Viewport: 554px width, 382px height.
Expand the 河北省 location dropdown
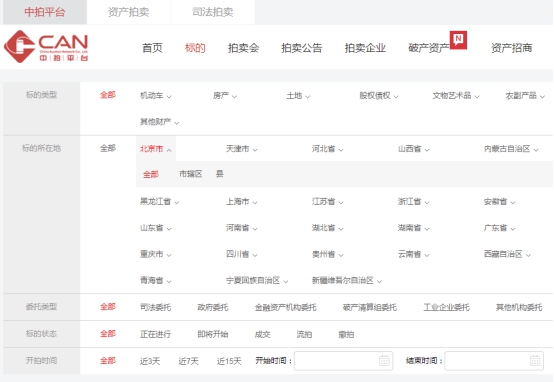tap(328, 149)
